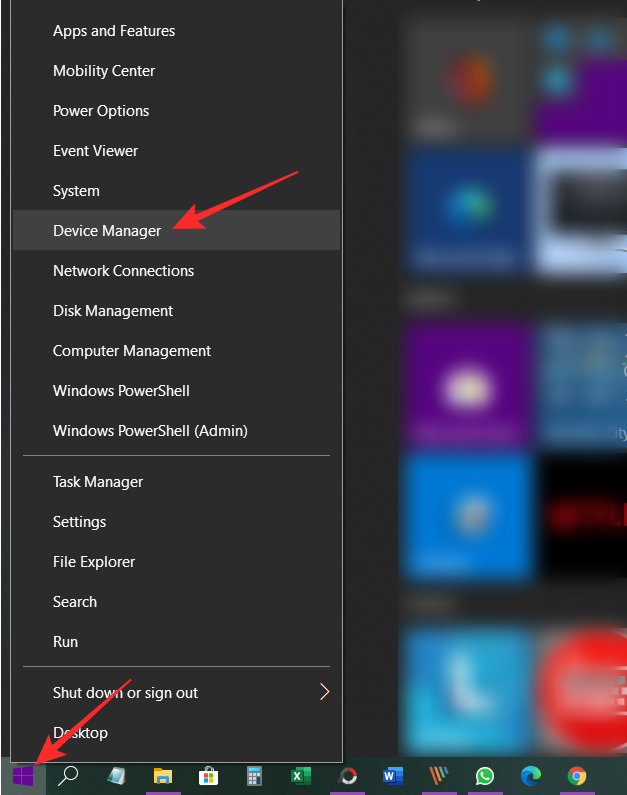Open Google Chrome from the taskbar
This screenshot has width=627, height=795.
click(x=577, y=776)
